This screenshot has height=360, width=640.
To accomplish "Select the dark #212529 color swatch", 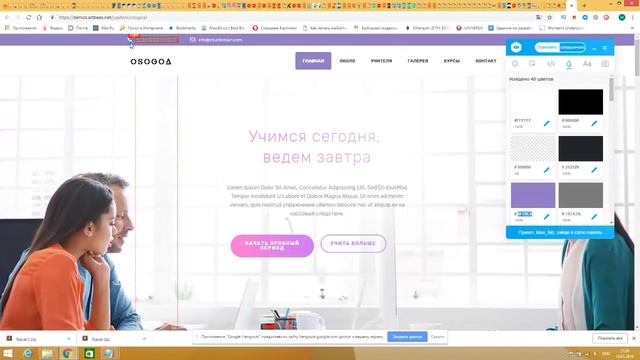I will coord(580,149).
